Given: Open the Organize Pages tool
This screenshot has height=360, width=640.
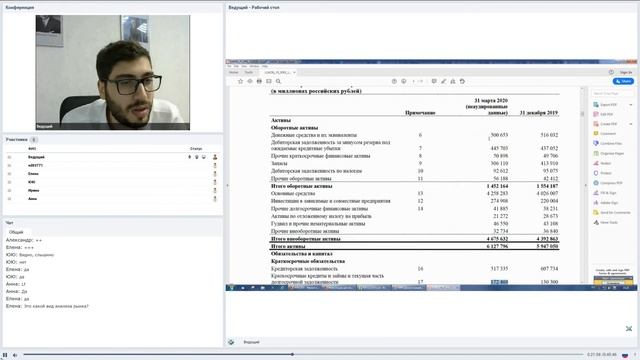Looking at the screenshot, I should coord(609,153).
